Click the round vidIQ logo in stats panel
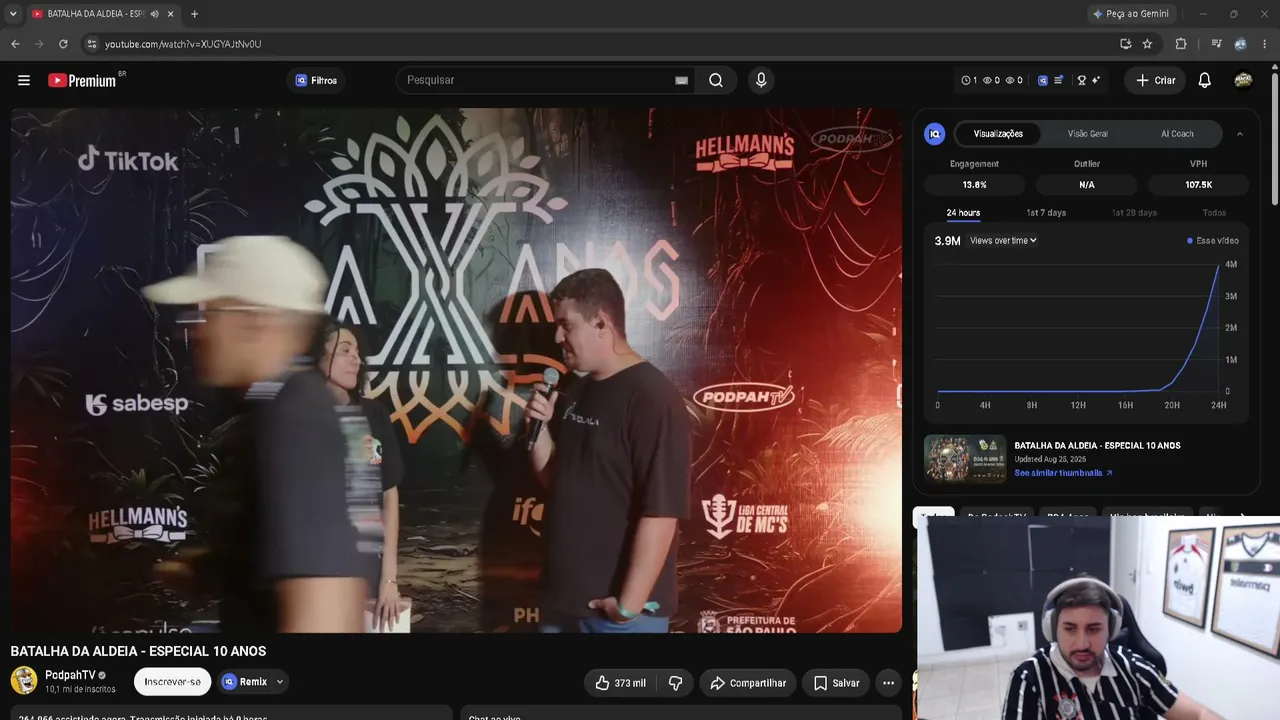The height and width of the screenshot is (720, 1280). click(935, 134)
